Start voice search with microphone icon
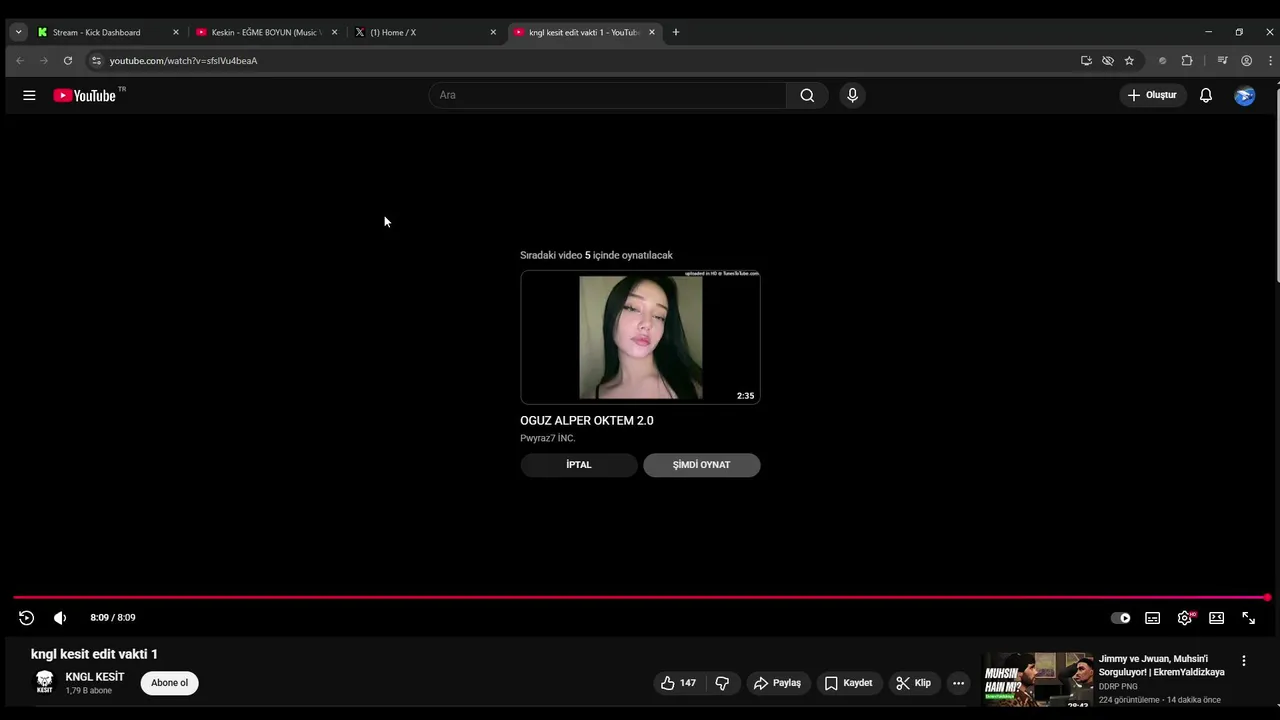The image size is (1280, 720). pyautogui.click(x=852, y=95)
